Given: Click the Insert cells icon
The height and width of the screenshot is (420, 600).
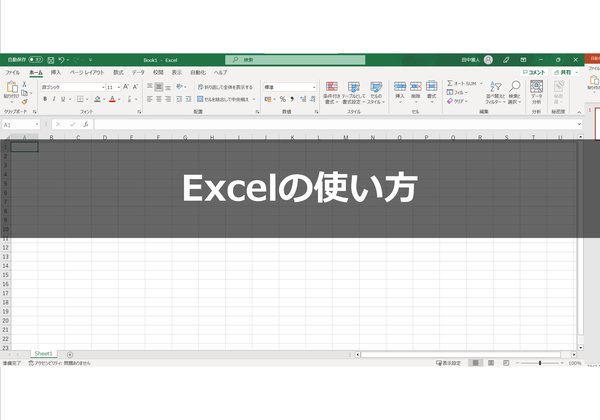Looking at the screenshot, I should [400, 86].
